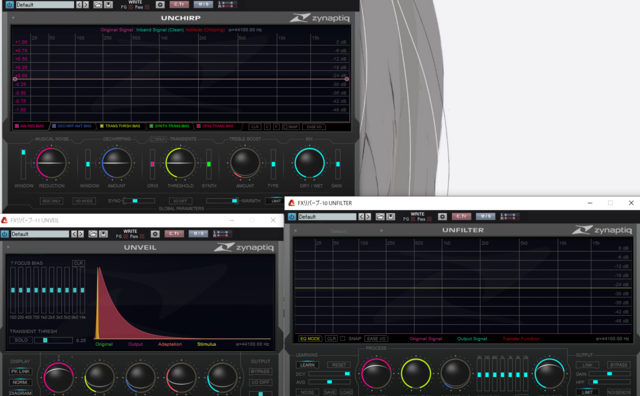Select previous preset arrow in UNCHIRP window
This screenshot has height=396, width=640.
point(79,4)
